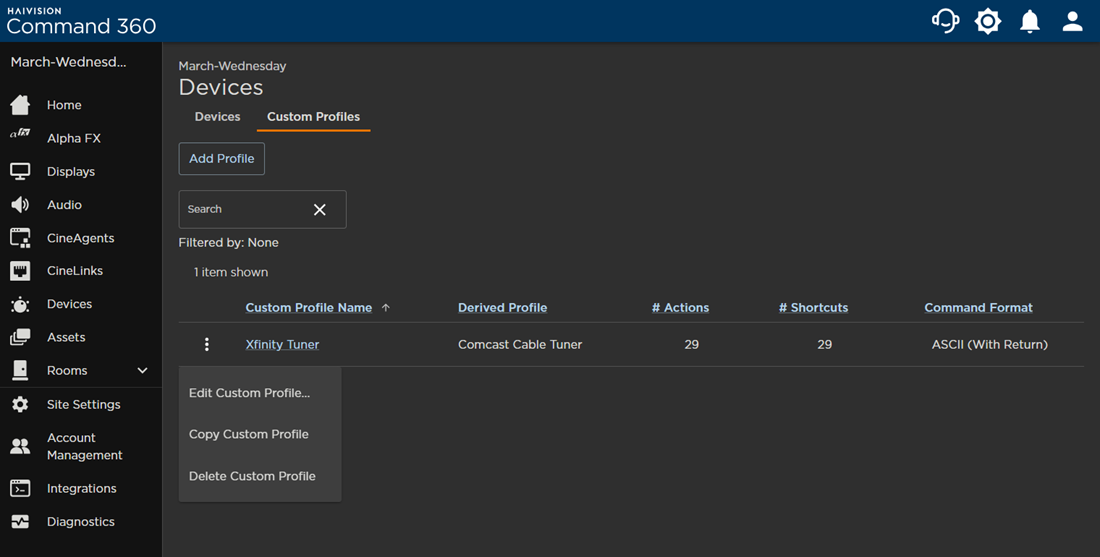Clear the search with the X icon
Image resolution: width=1100 pixels, height=557 pixels.
tap(320, 209)
